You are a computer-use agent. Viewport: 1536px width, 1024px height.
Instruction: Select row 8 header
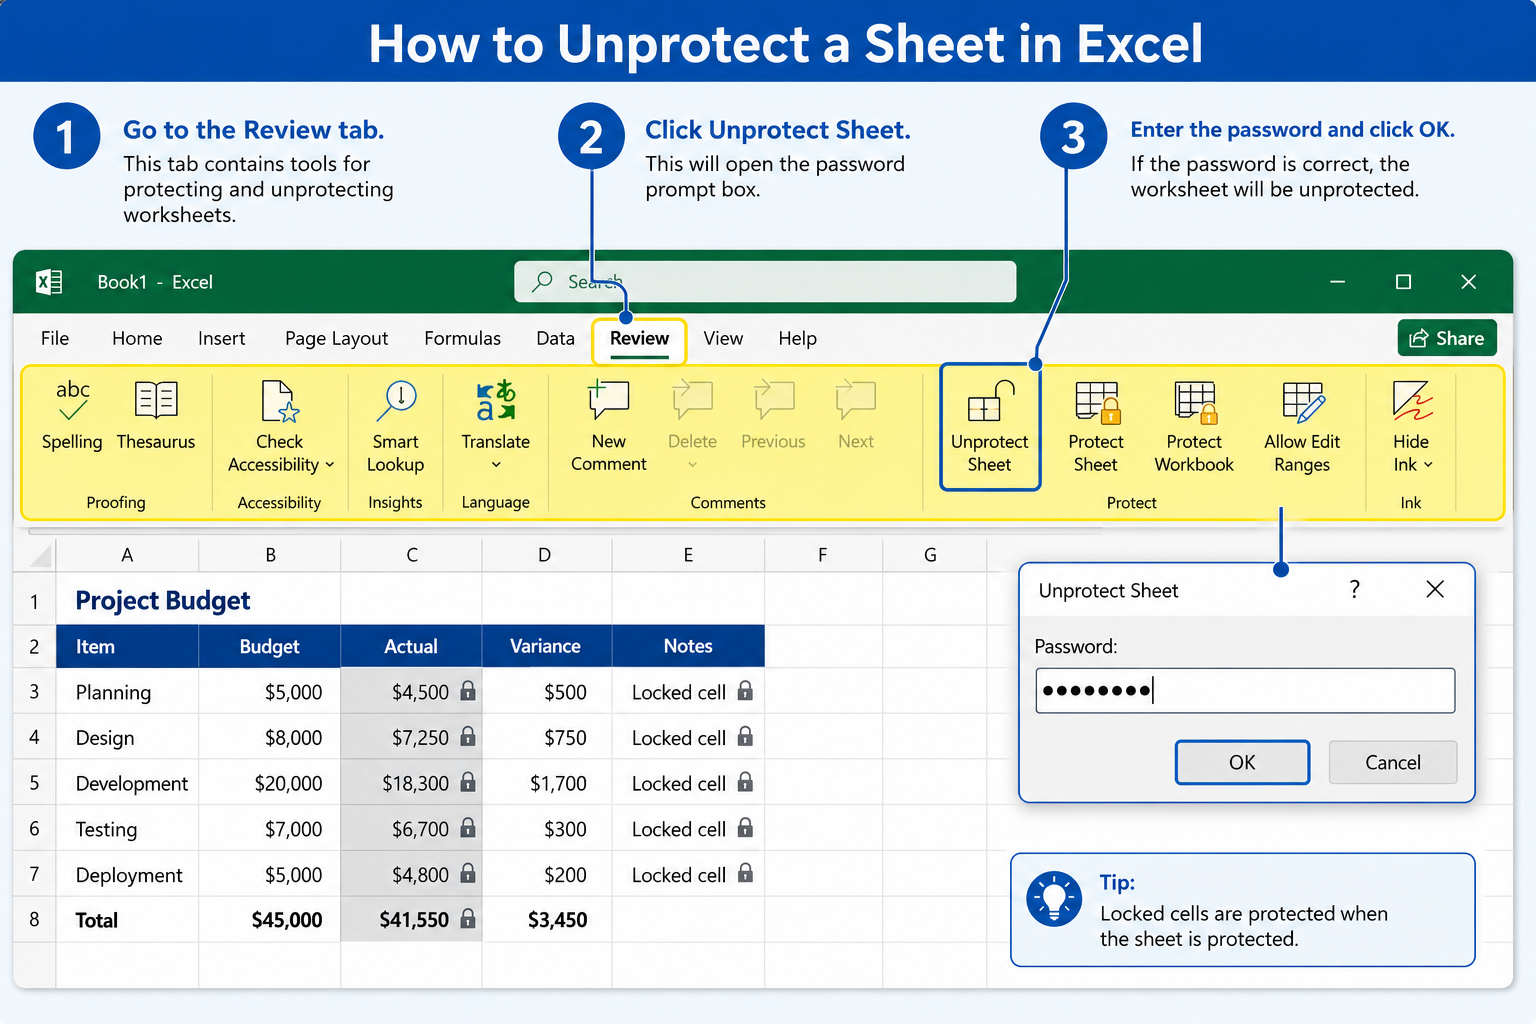[35, 919]
